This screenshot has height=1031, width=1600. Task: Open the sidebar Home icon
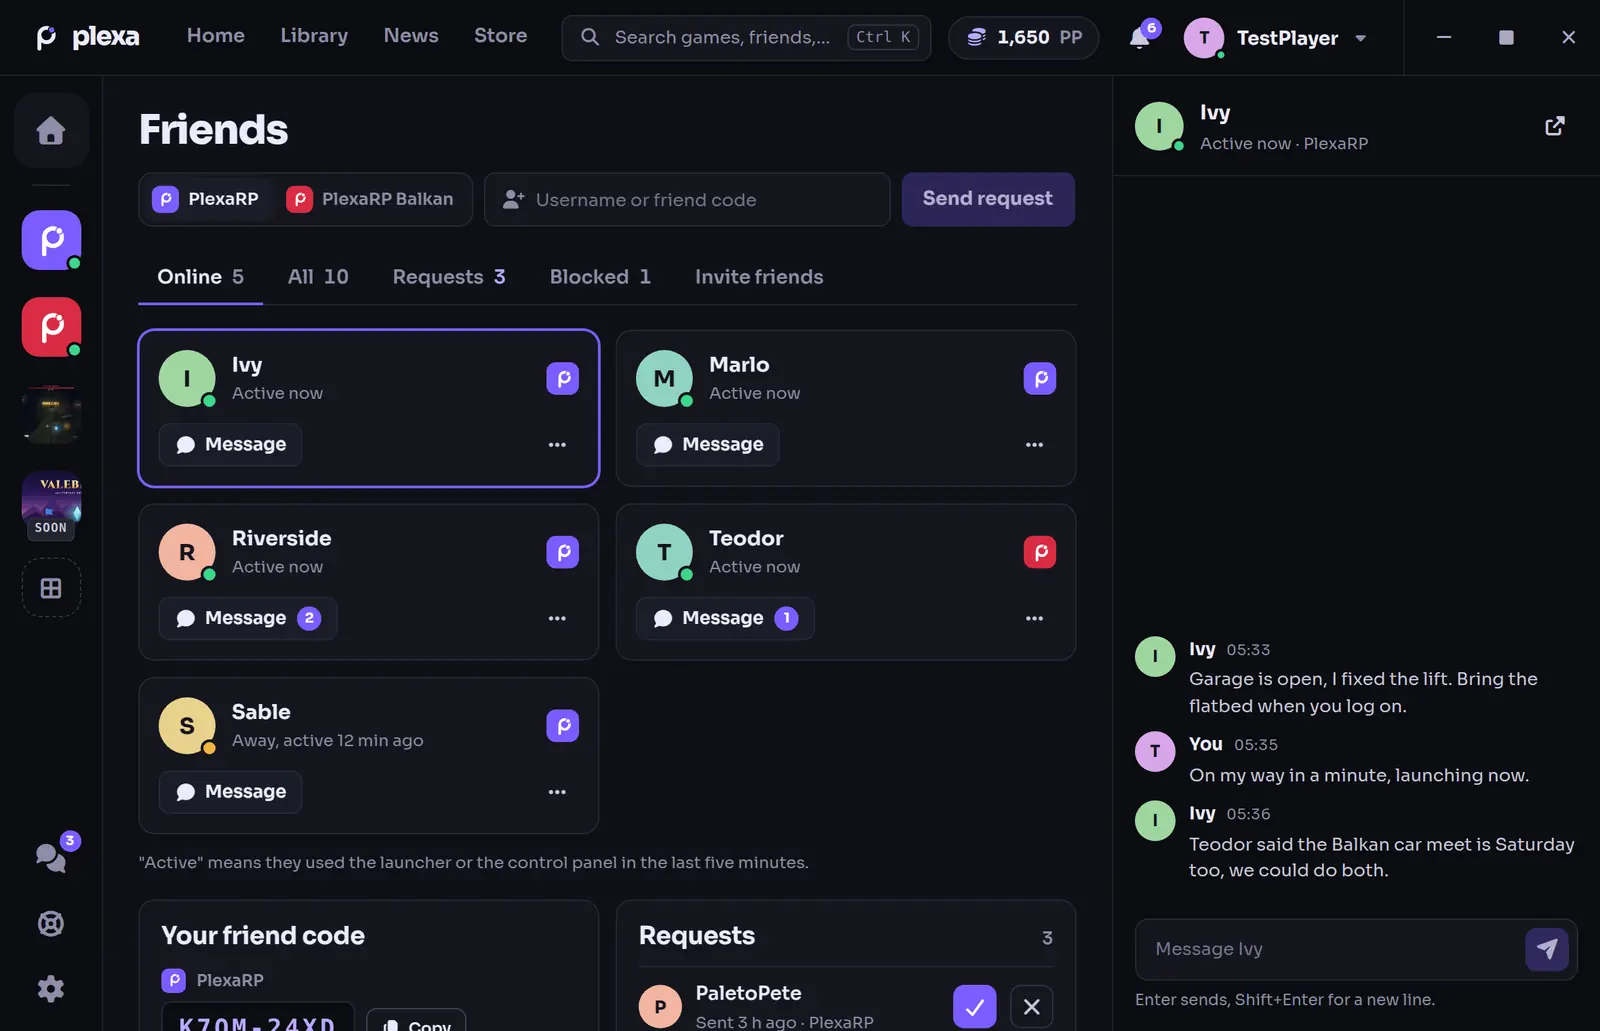(51, 130)
